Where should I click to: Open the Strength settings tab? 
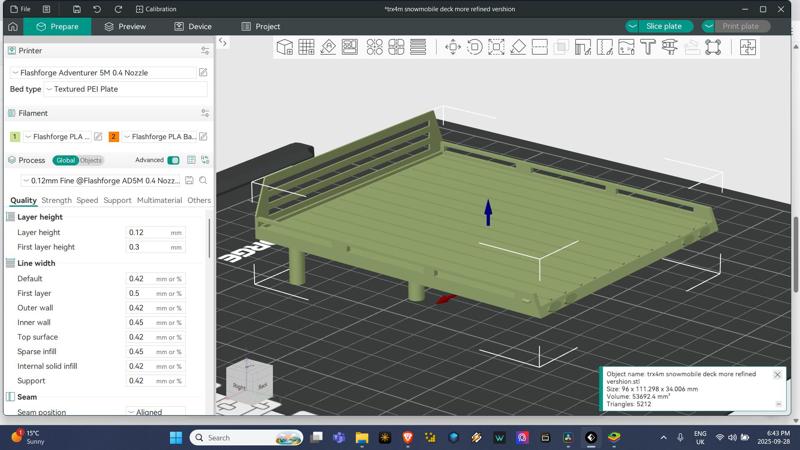coord(56,200)
